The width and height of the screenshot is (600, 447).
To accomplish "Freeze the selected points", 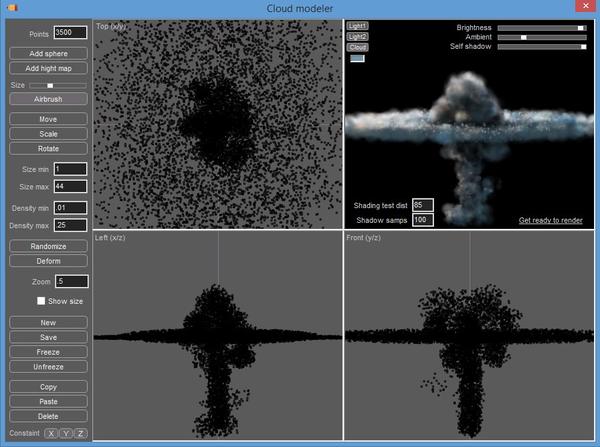I will [x=48, y=352].
